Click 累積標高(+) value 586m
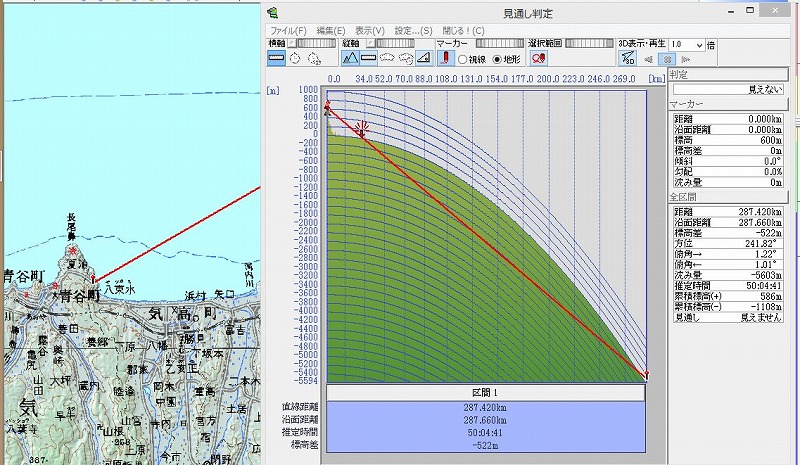 tap(771, 296)
